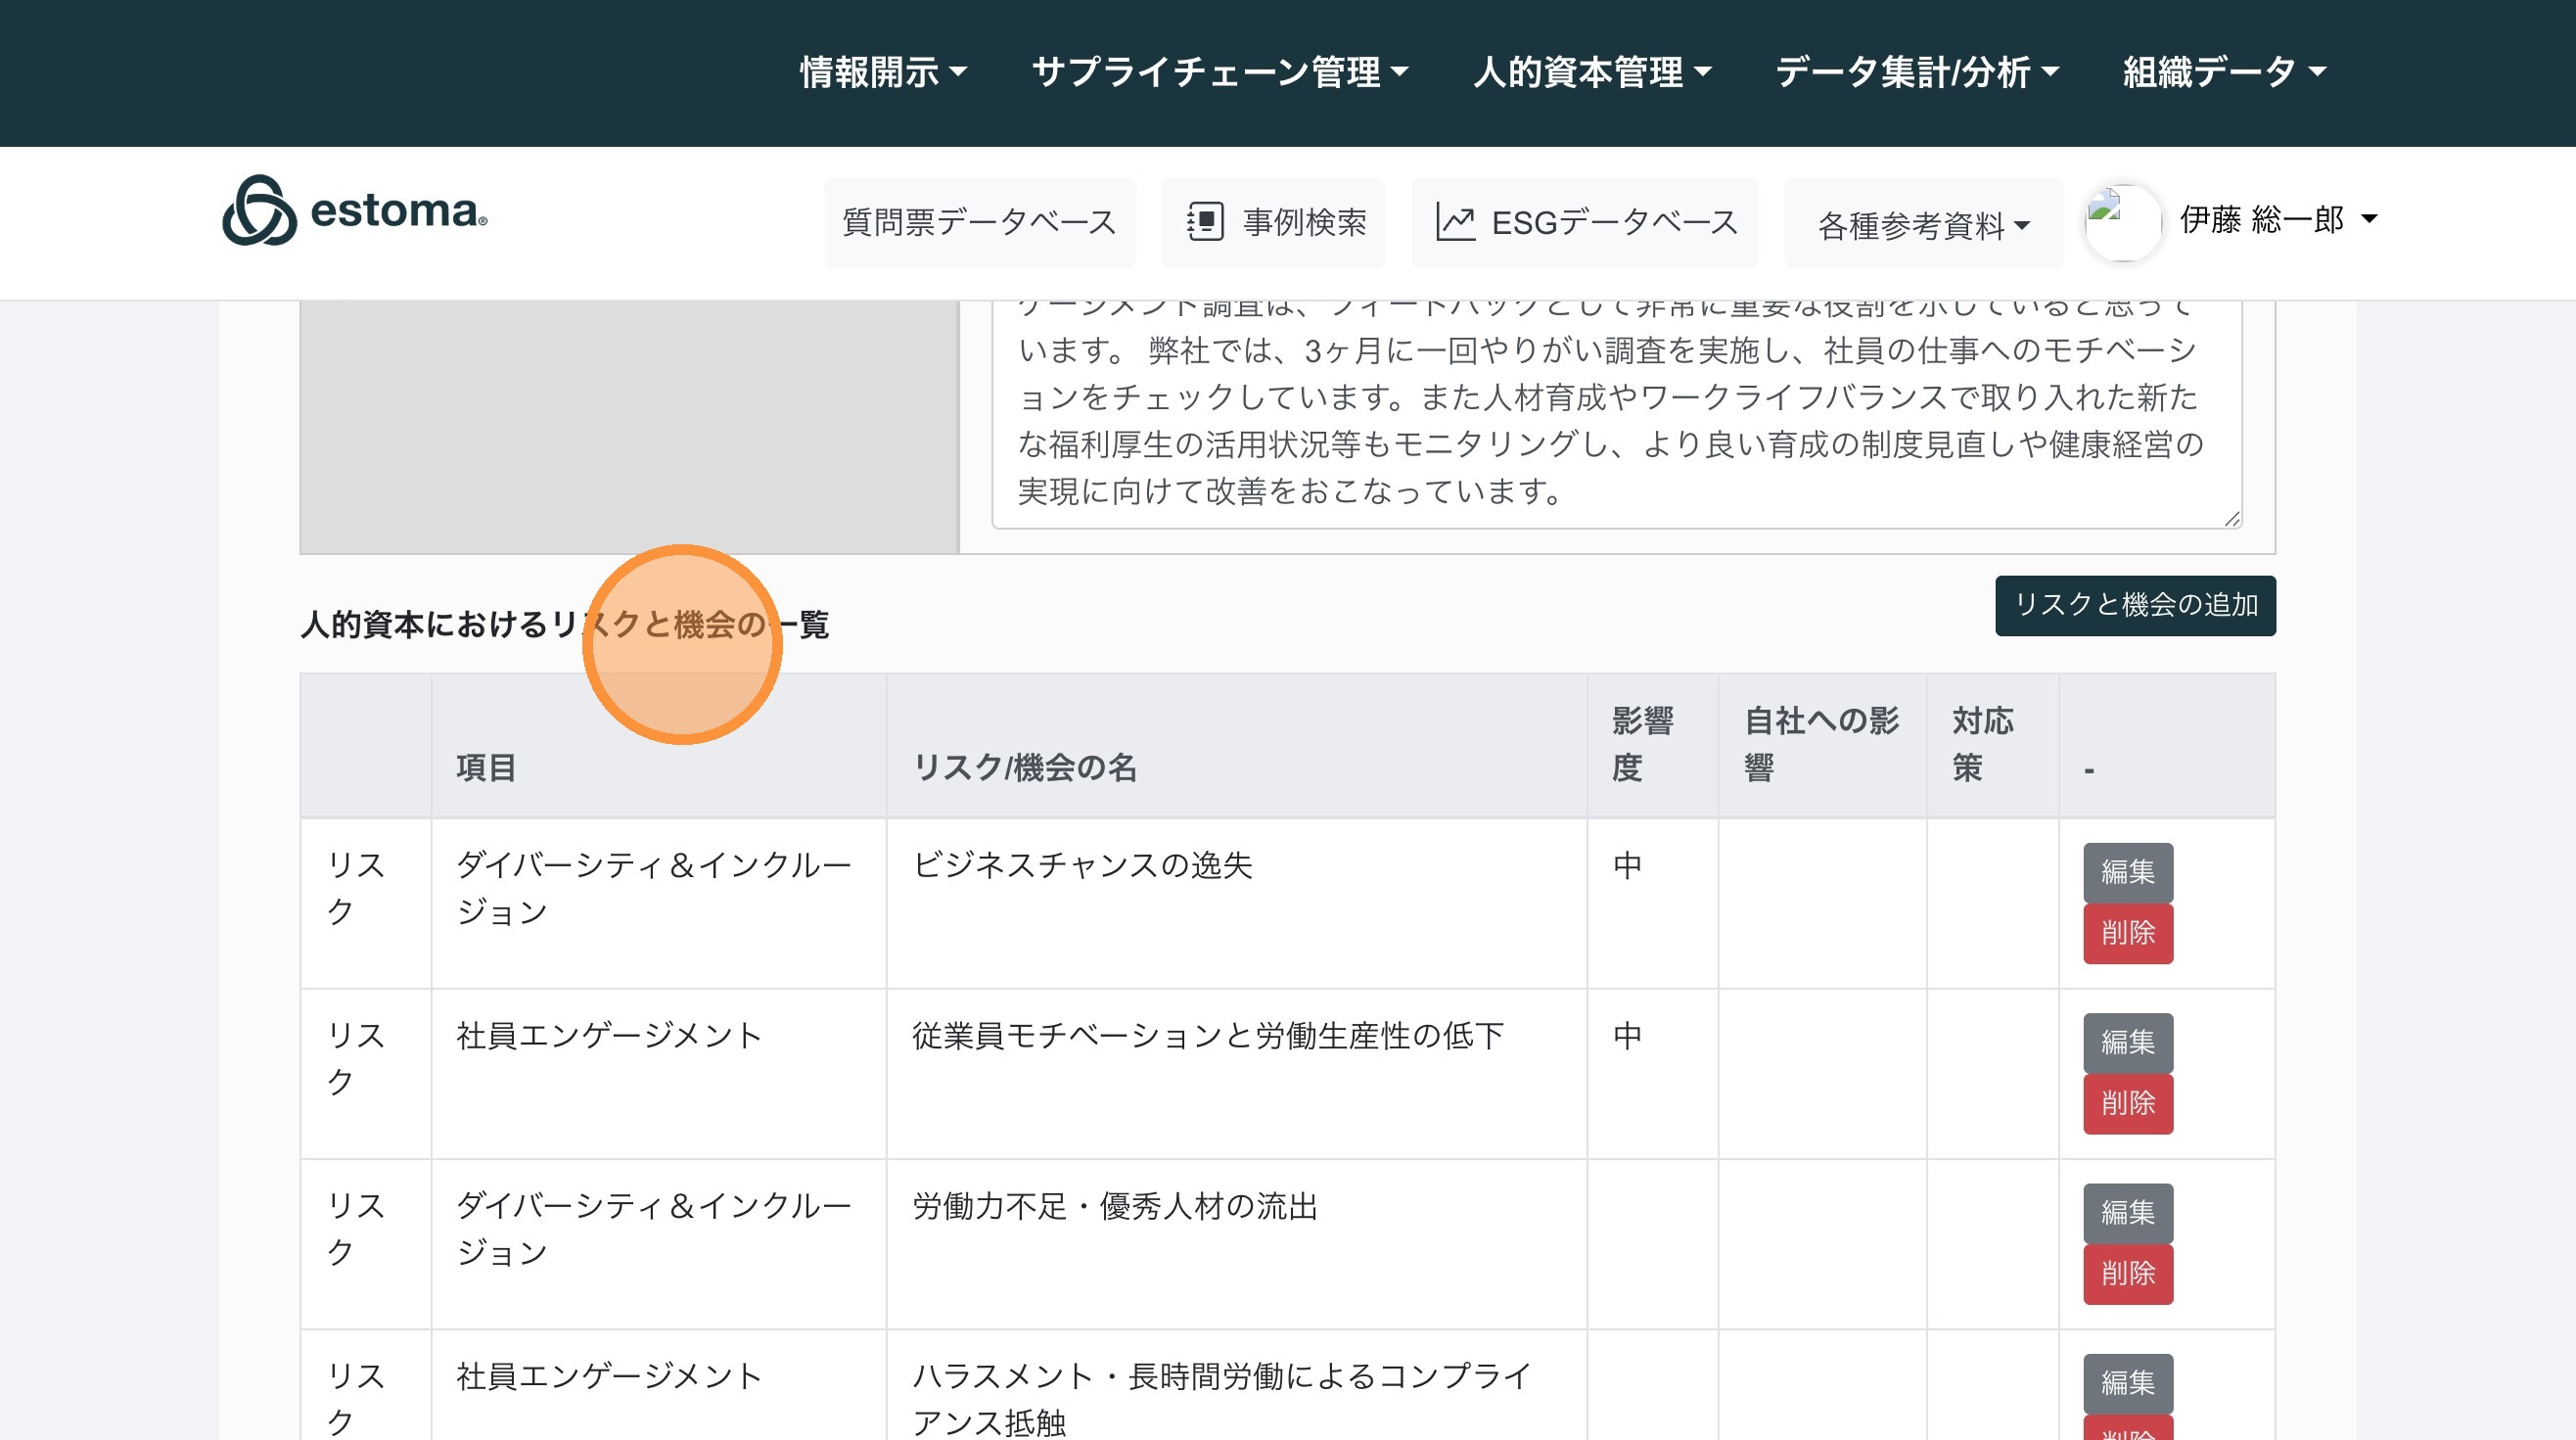Click the textarea resize handle corner
This screenshot has height=1440, width=2576.
[2232, 518]
